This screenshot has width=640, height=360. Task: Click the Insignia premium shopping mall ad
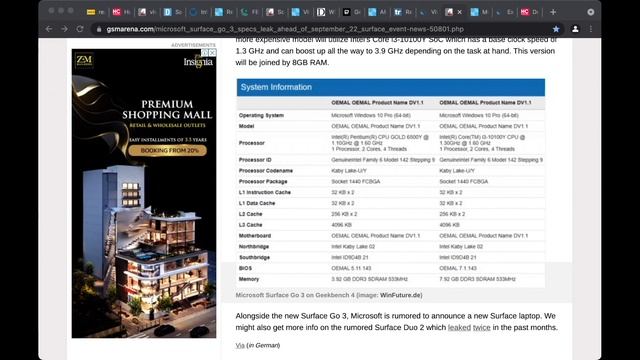pyautogui.click(x=144, y=193)
